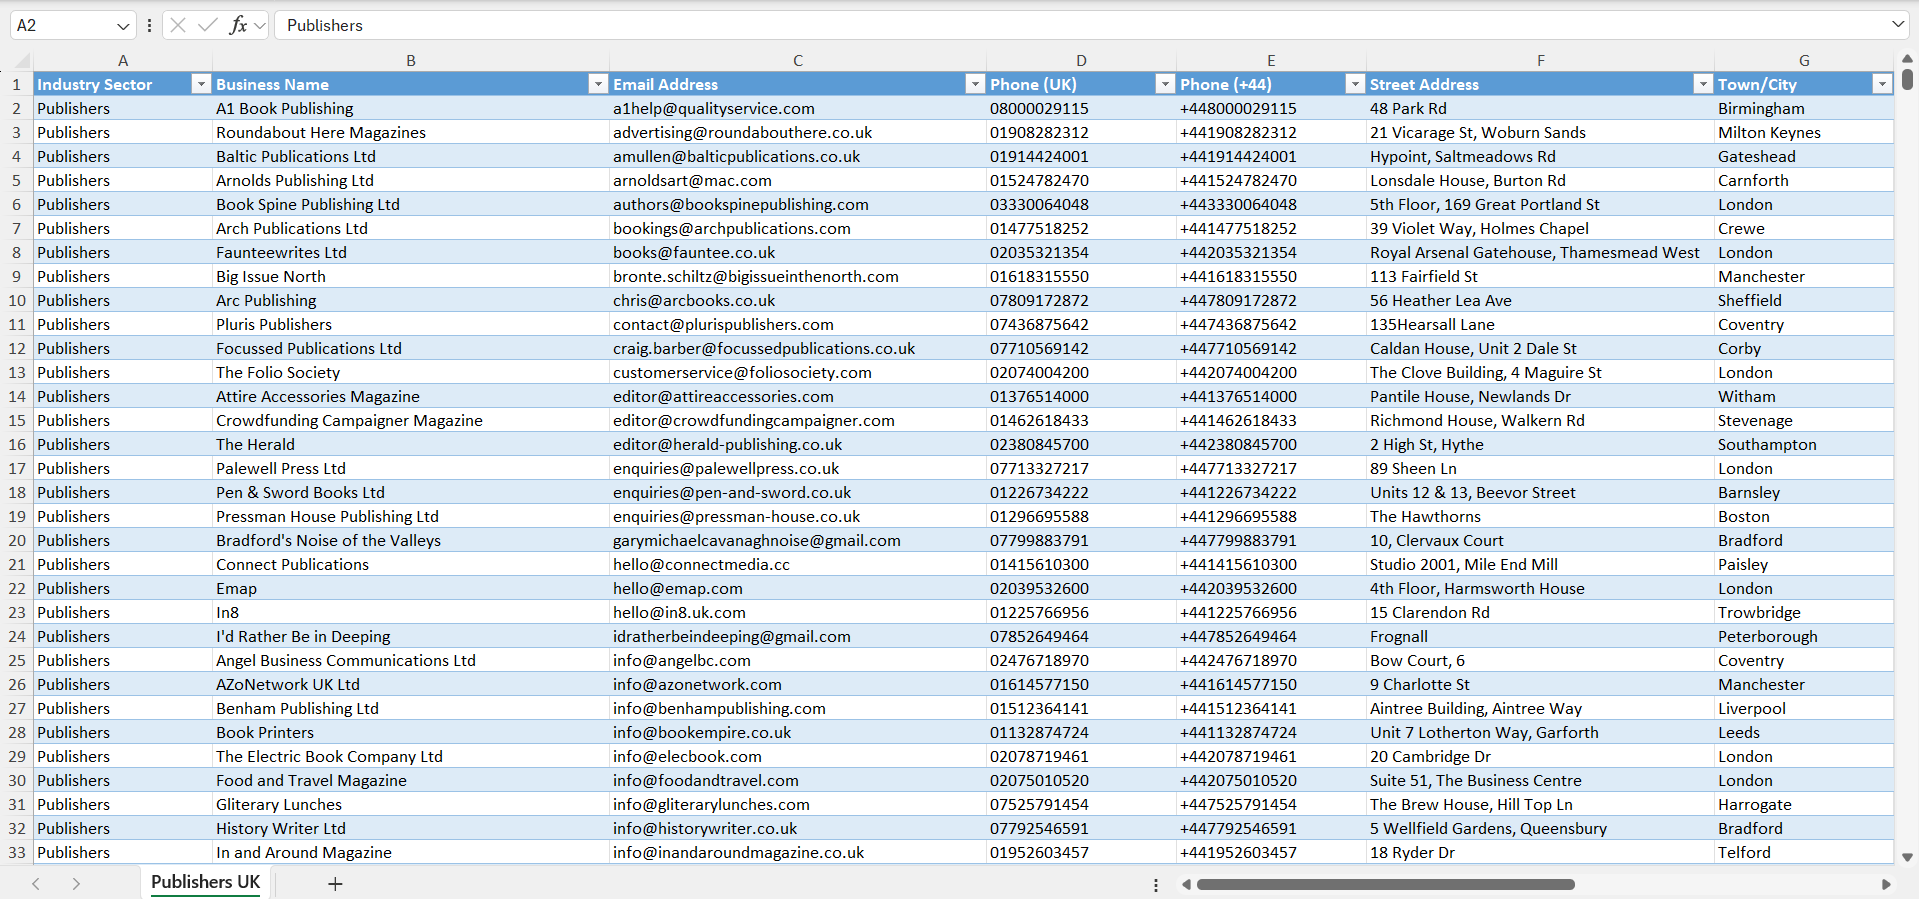The image size is (1919, 899).
Task: Expand the Name Box dropdown
Action: pos(123,25)
